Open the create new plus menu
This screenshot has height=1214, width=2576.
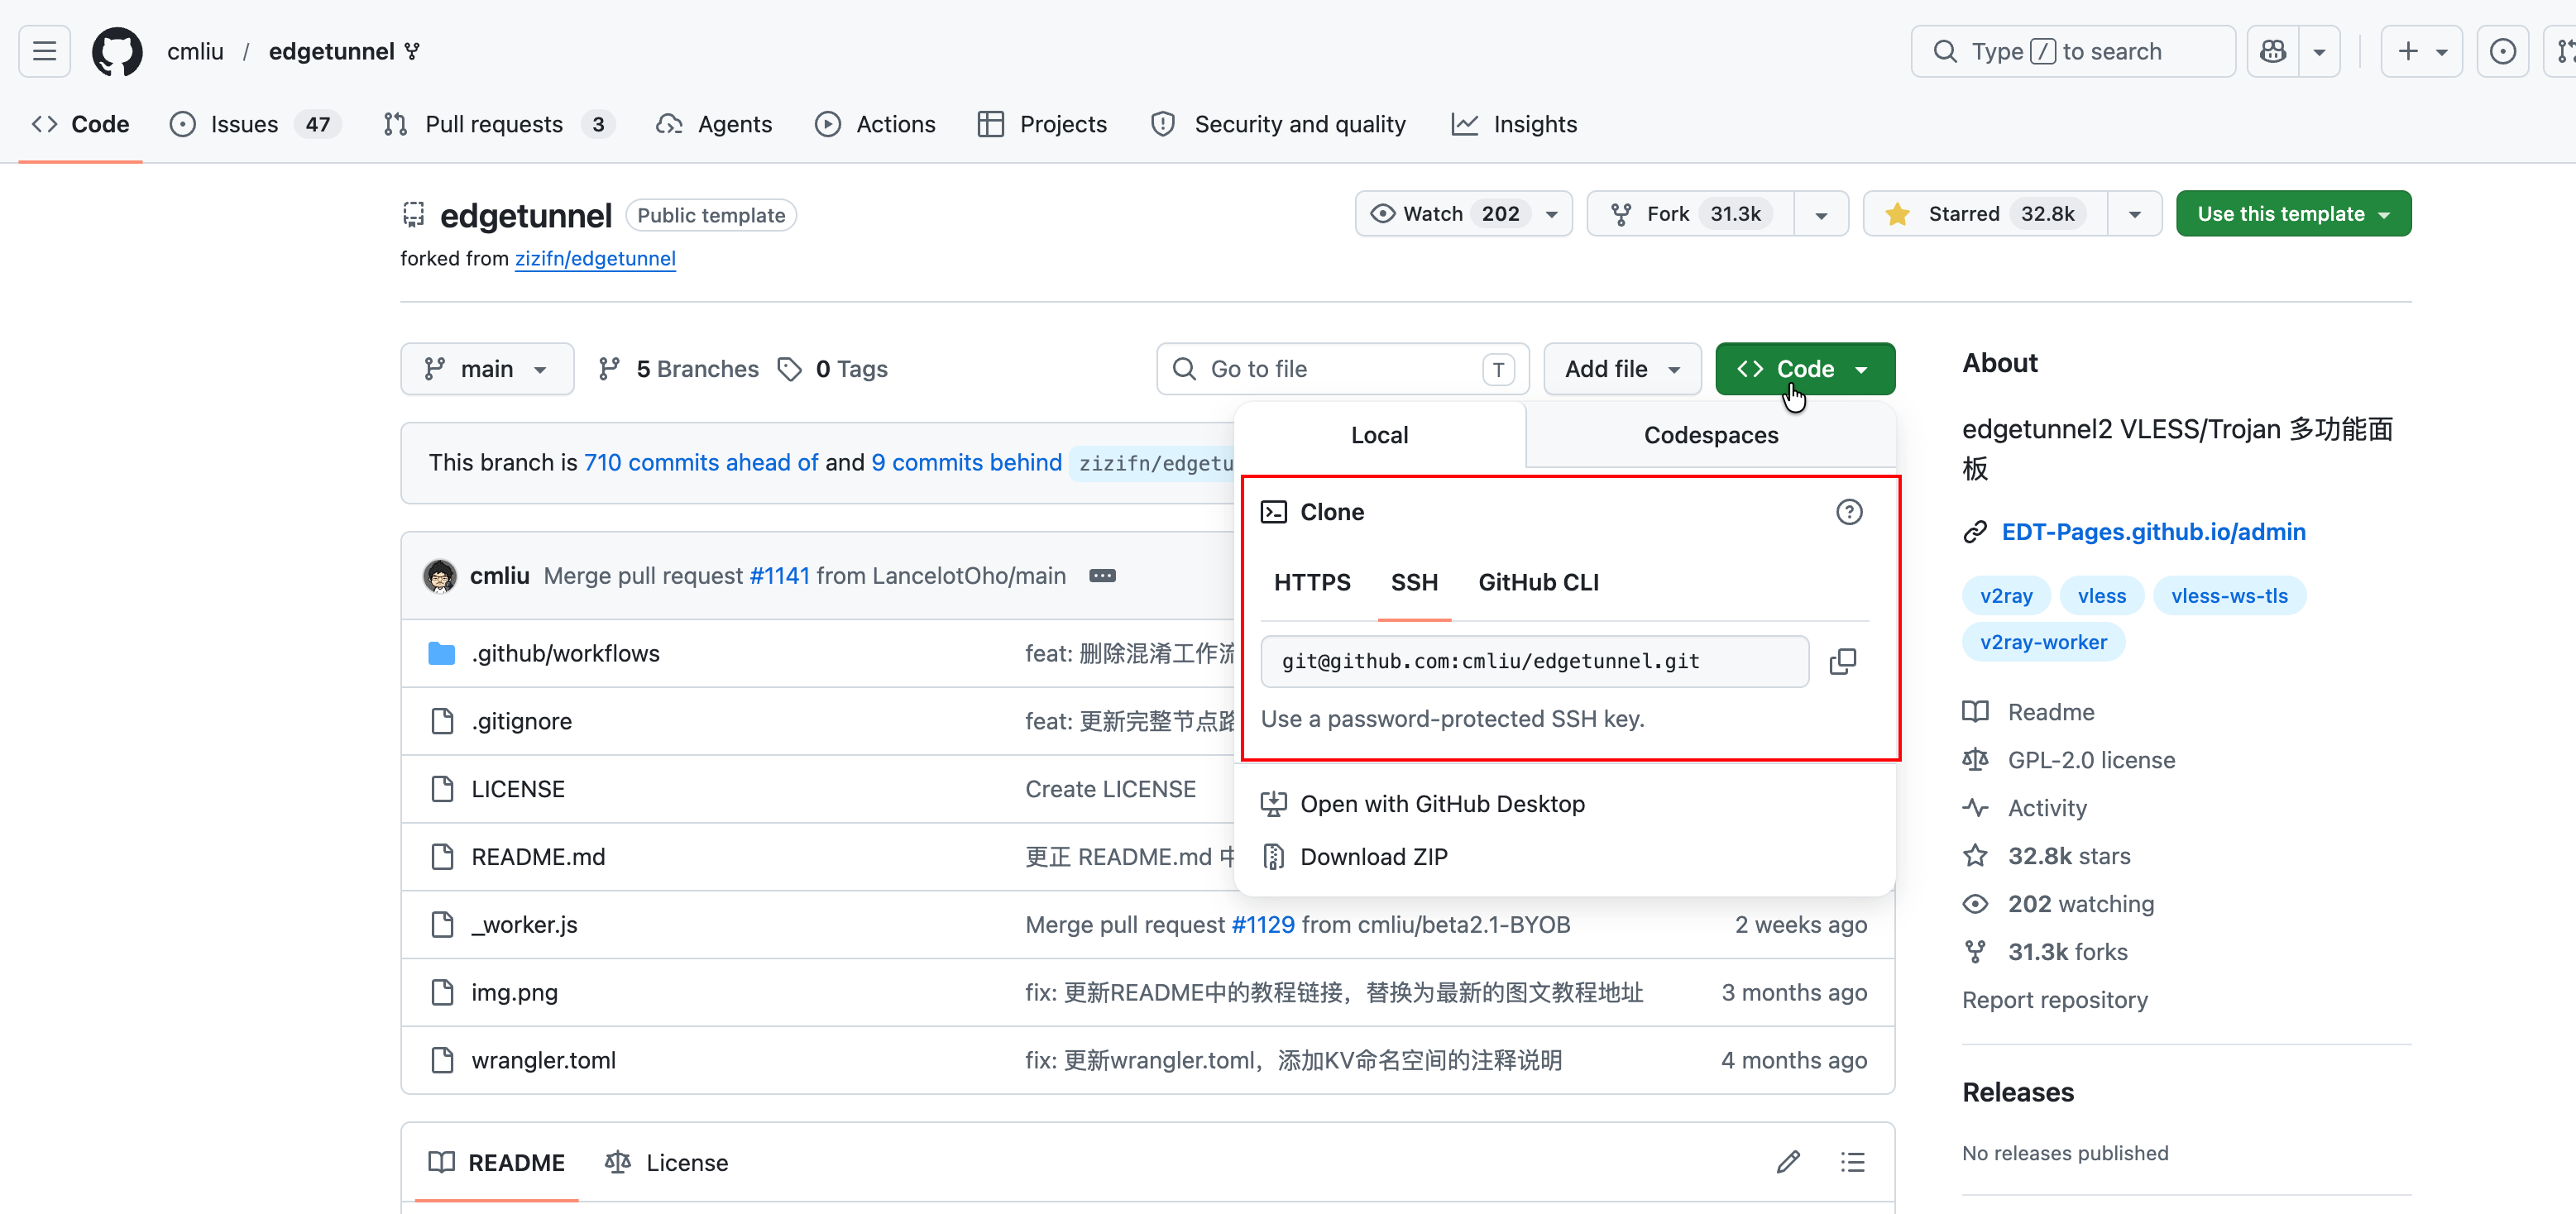click(2421, 51)
